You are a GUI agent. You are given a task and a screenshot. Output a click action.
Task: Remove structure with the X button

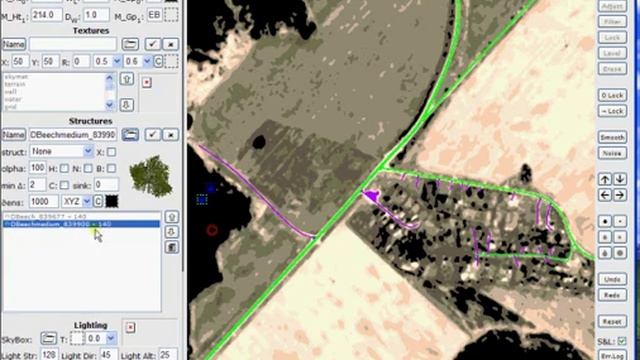pyautogui.click(x=171, y=135)
